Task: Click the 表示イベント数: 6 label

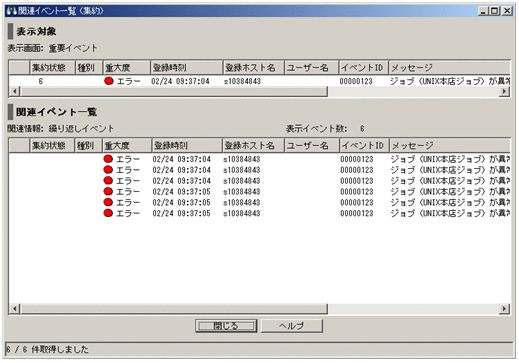Action: [x=325, y=128]
